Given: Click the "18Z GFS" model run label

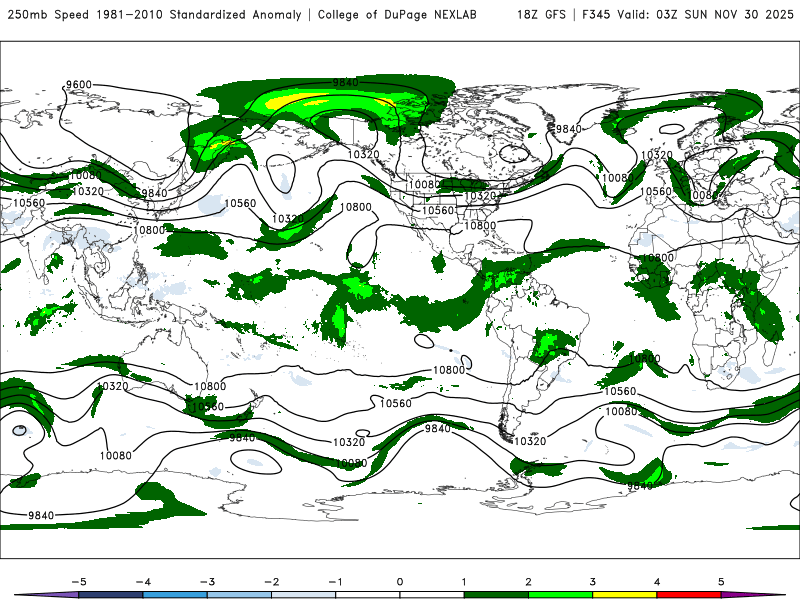Looking at the screenshot, I should pos(541,14).
